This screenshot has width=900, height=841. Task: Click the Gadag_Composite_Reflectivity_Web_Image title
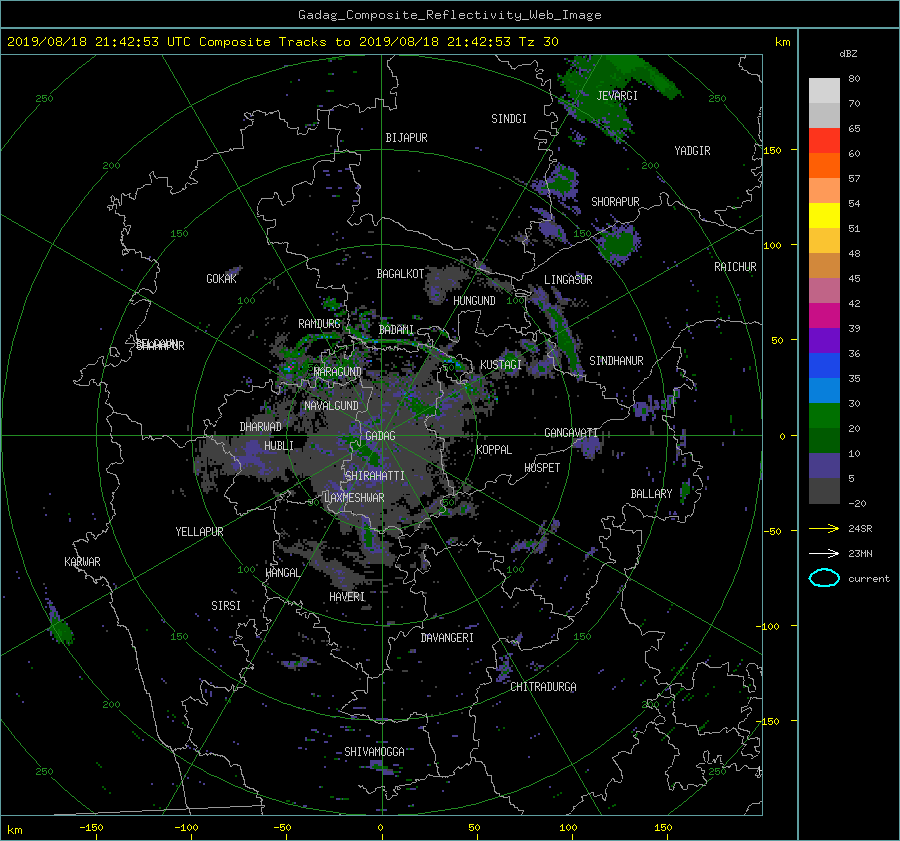(x=449, y=15)
